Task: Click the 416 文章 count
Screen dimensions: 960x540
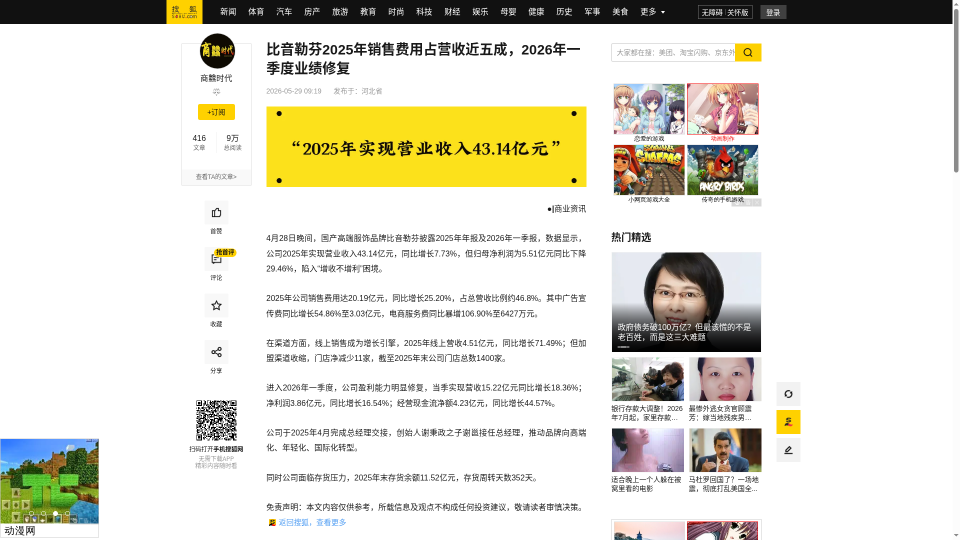Action: pyautogui.click(x=199, y=142)
